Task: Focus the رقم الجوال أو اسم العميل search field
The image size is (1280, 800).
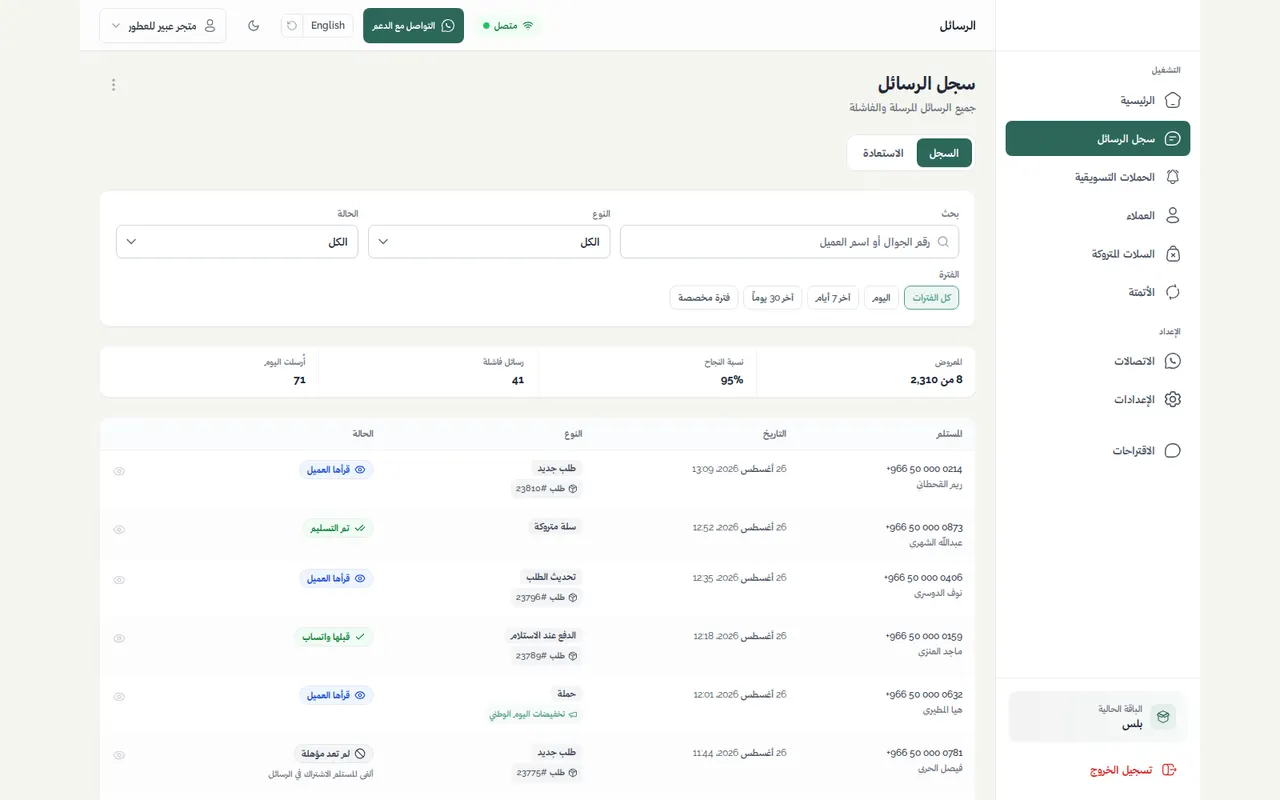Action: 789,242
